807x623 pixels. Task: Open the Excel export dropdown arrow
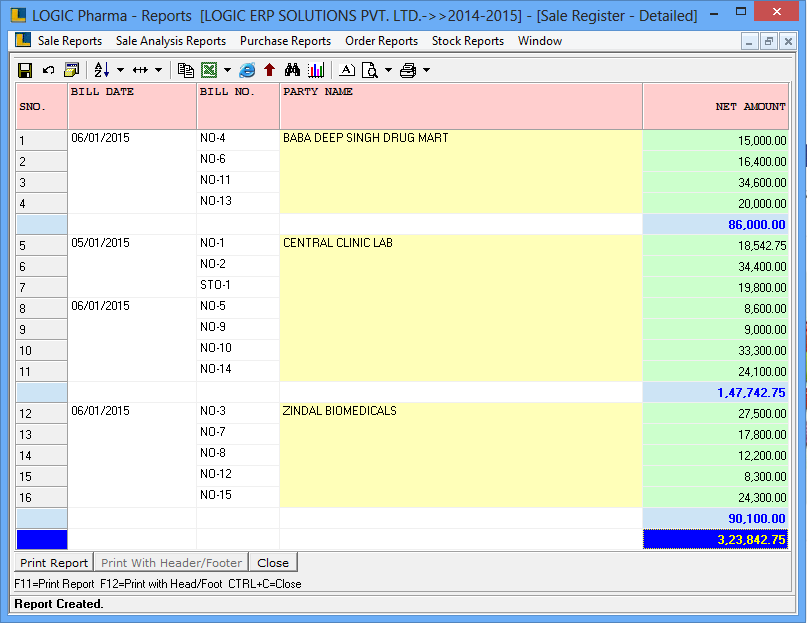tap(227, 70)
